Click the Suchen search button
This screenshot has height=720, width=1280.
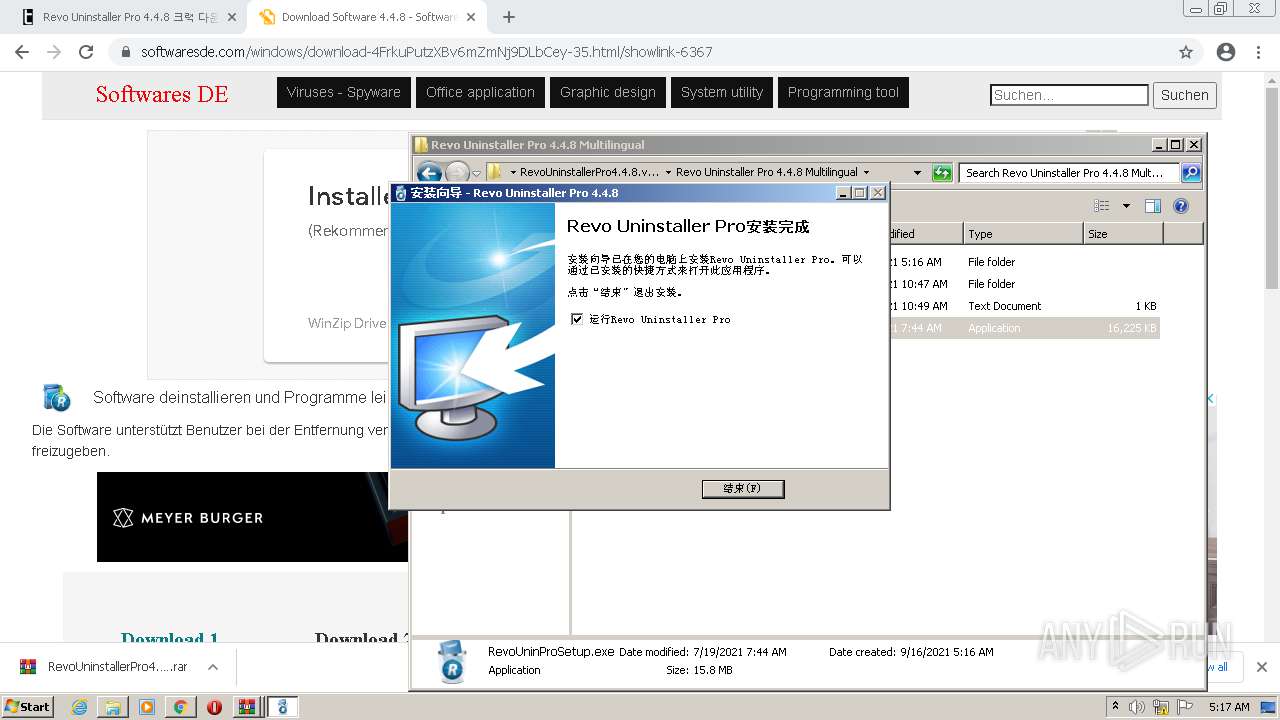coord(1185,95)
